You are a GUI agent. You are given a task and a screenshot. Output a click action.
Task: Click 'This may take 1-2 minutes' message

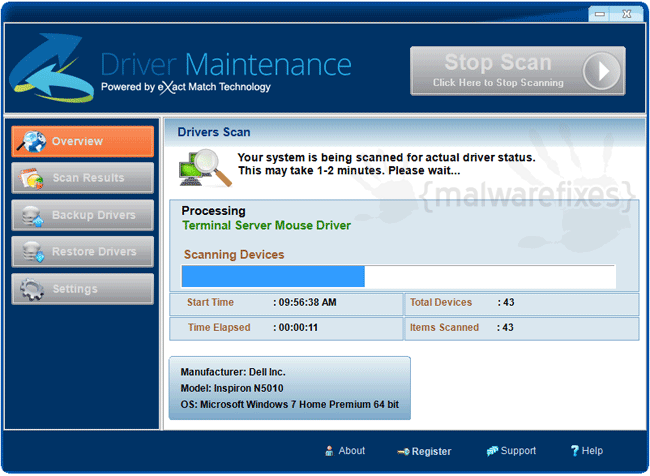pyautogui.click(x=349, y=171)
